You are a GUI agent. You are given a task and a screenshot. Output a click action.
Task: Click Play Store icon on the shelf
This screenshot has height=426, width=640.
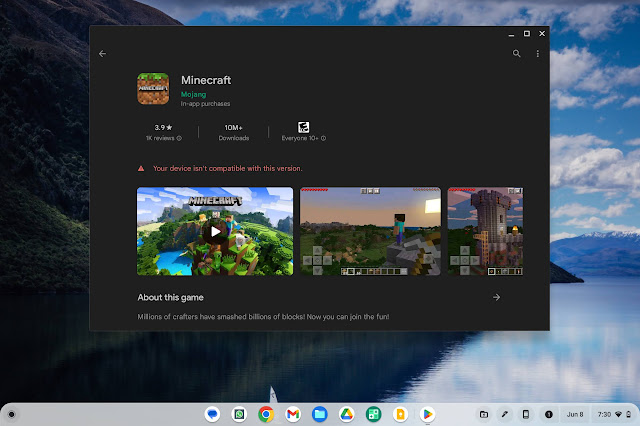tap(427, 415)
